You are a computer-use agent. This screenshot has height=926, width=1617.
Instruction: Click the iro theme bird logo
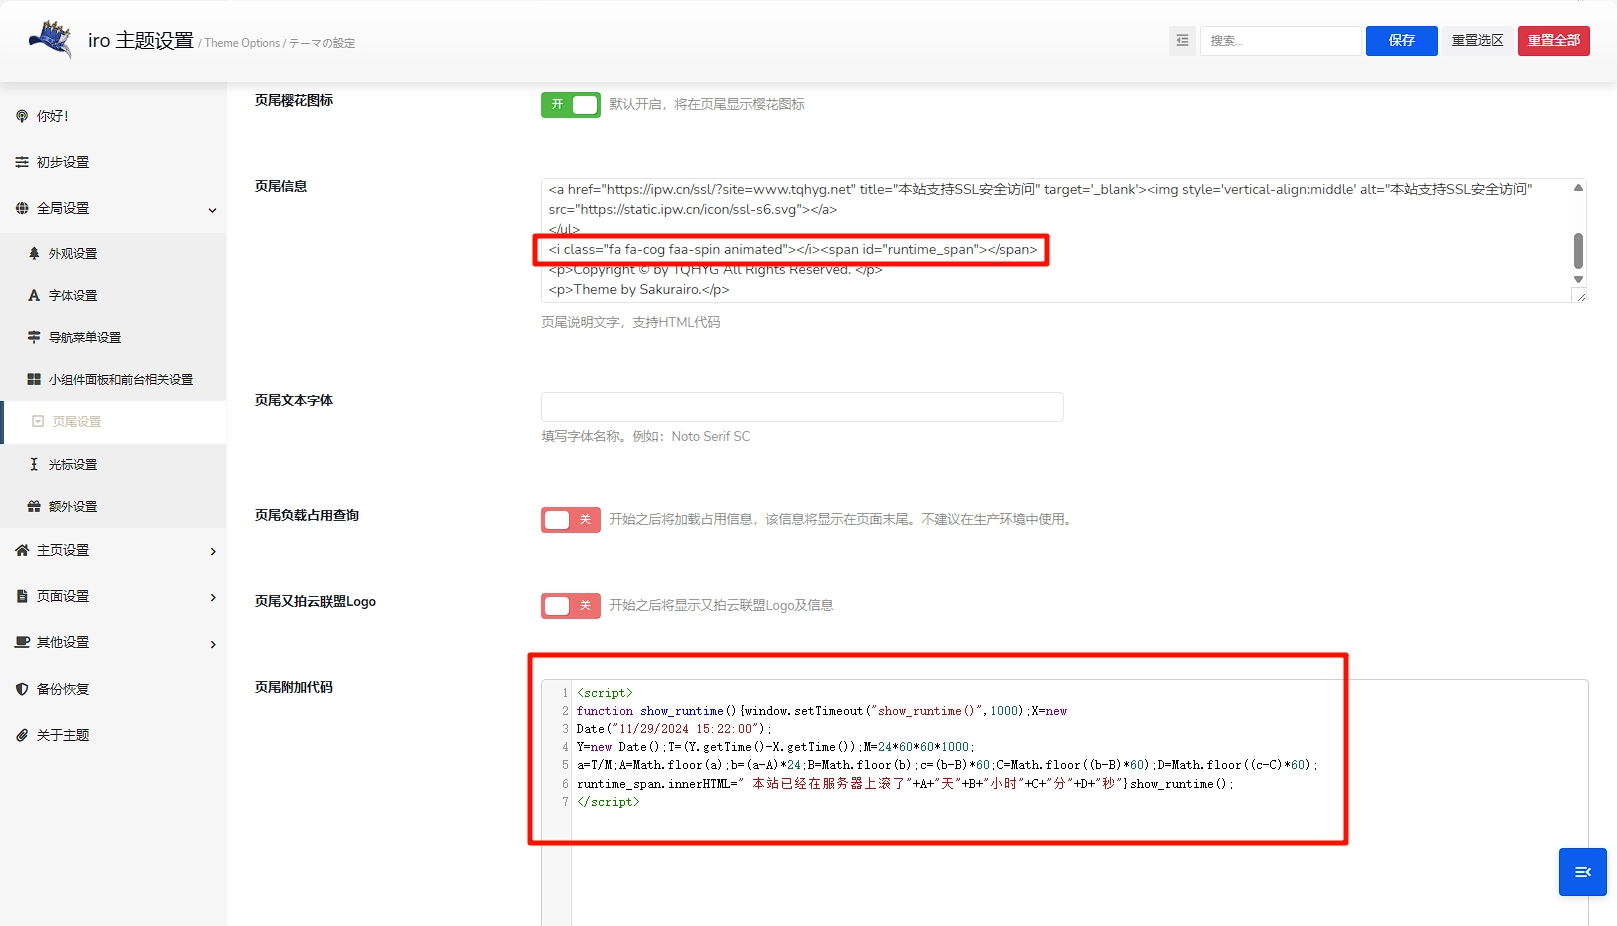pyautogui.click(x=51, y=39)
